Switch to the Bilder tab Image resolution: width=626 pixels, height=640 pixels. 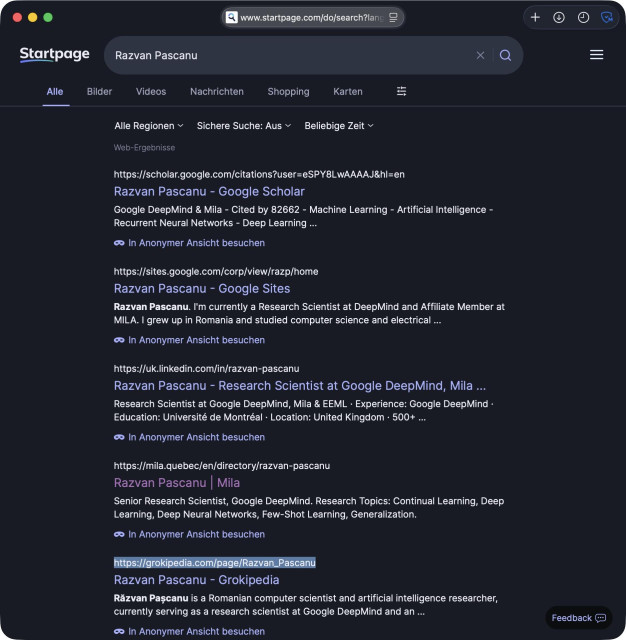[99, 91]
